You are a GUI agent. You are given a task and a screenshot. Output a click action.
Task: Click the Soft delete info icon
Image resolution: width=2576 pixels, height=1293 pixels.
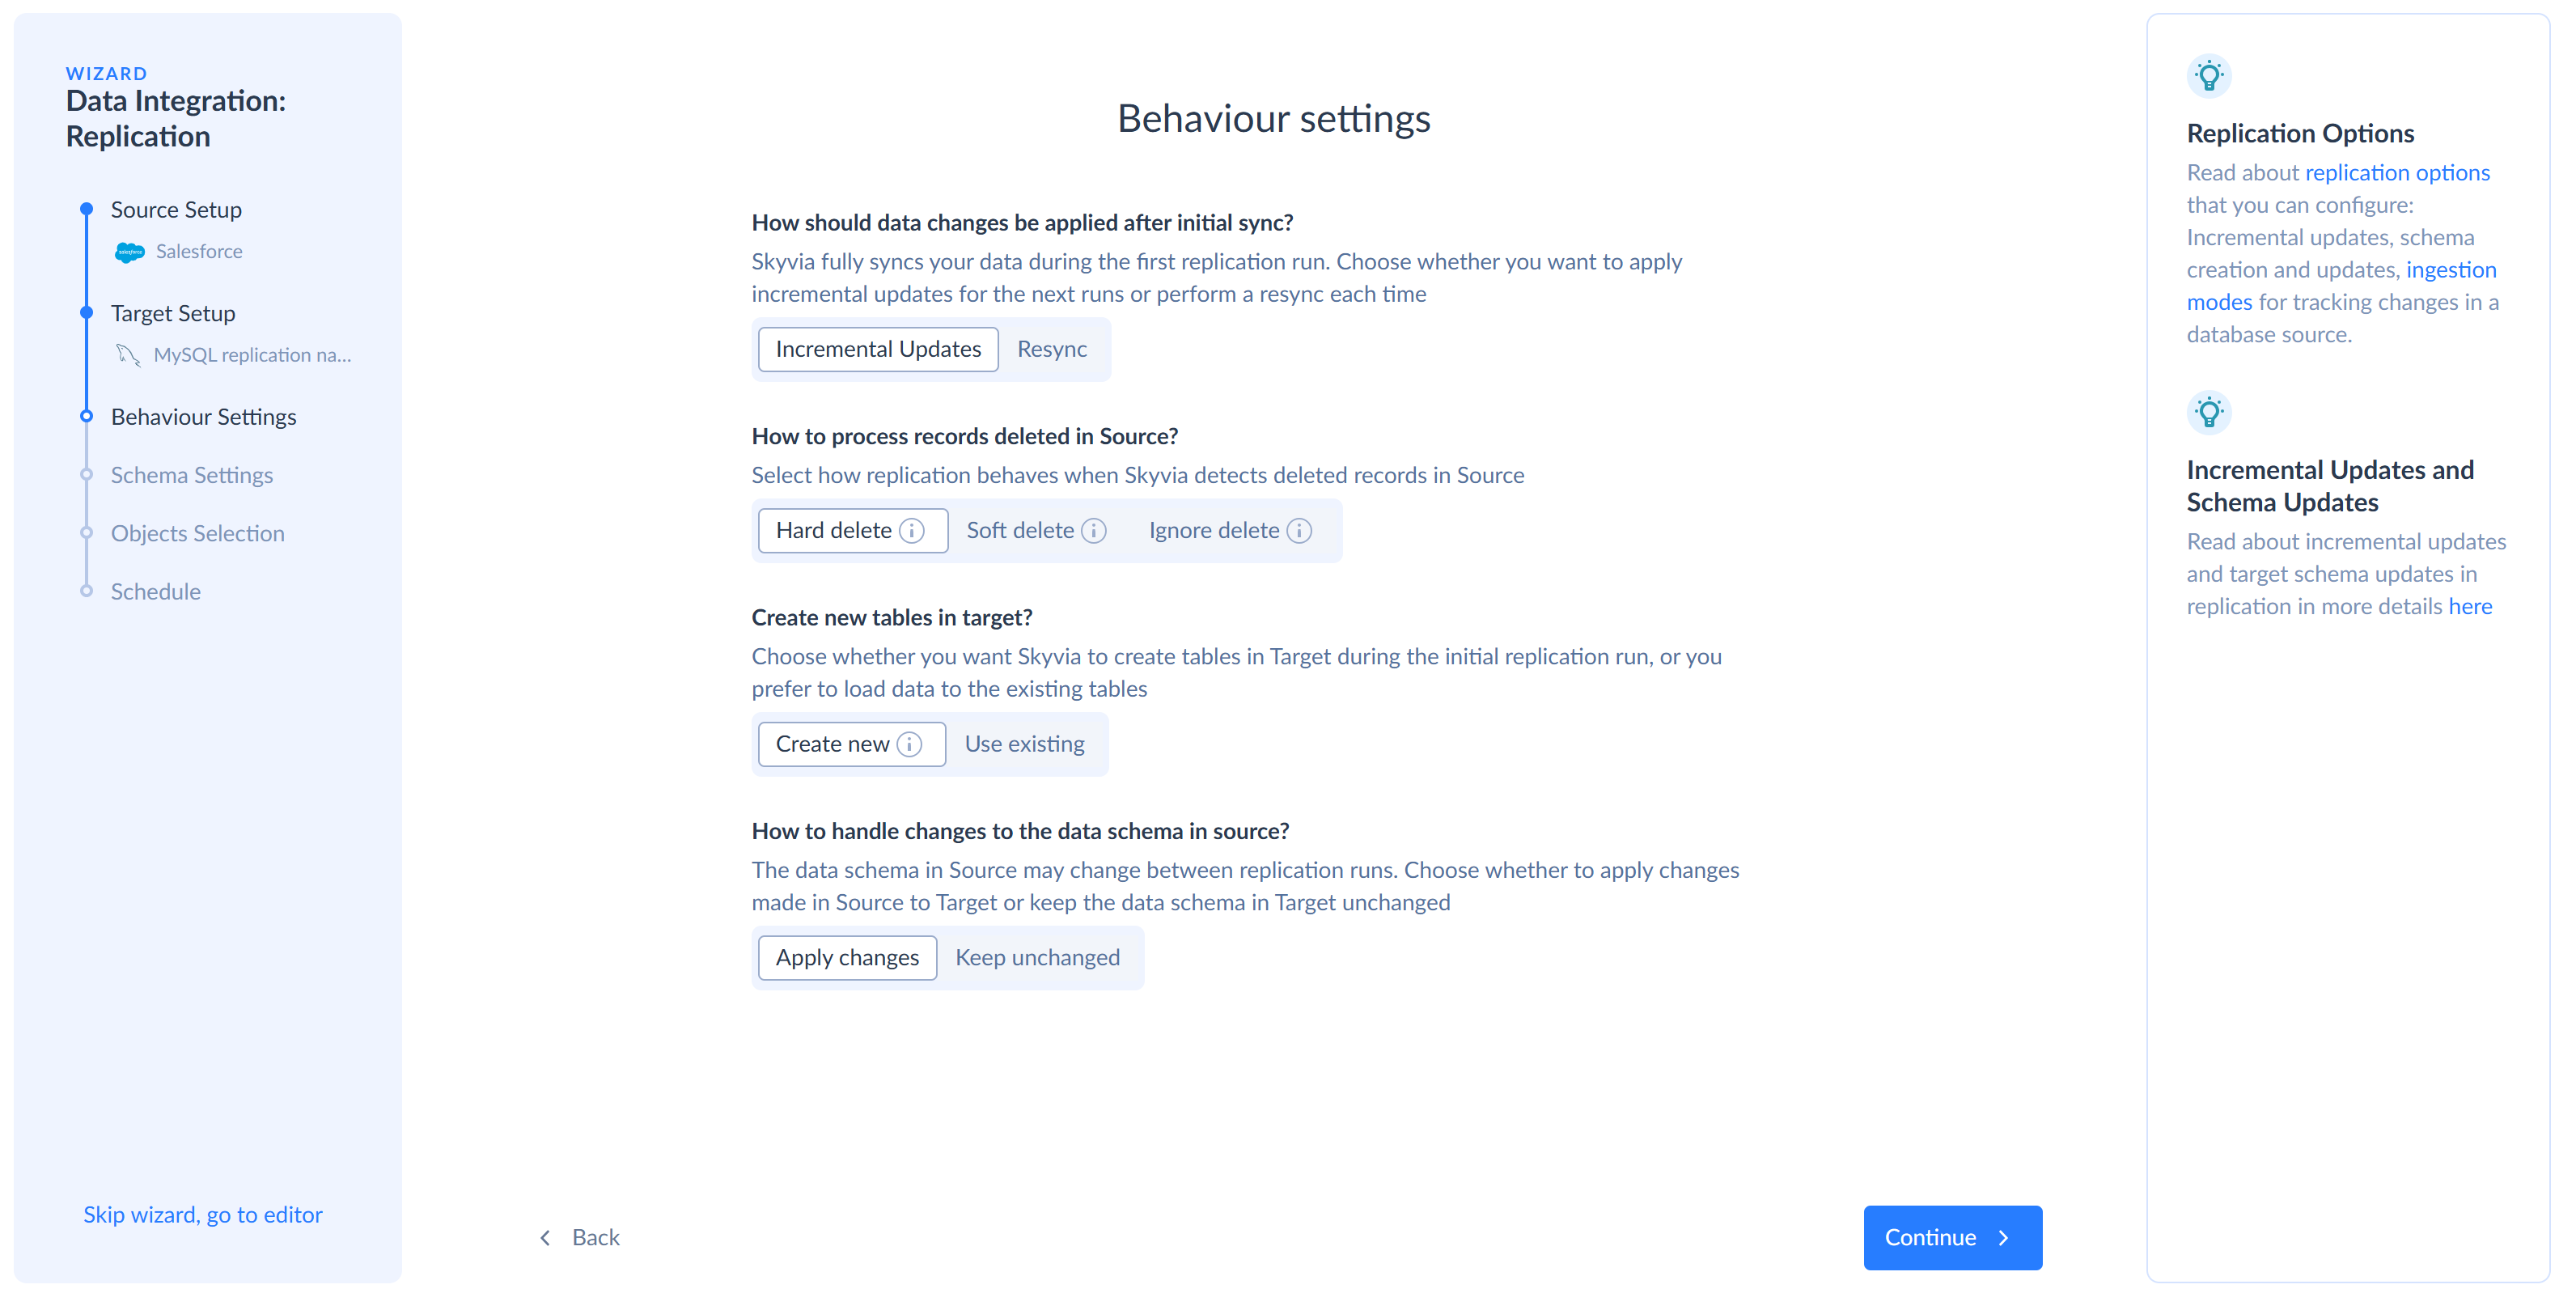pyautogui.click(x=1094, y=531)
